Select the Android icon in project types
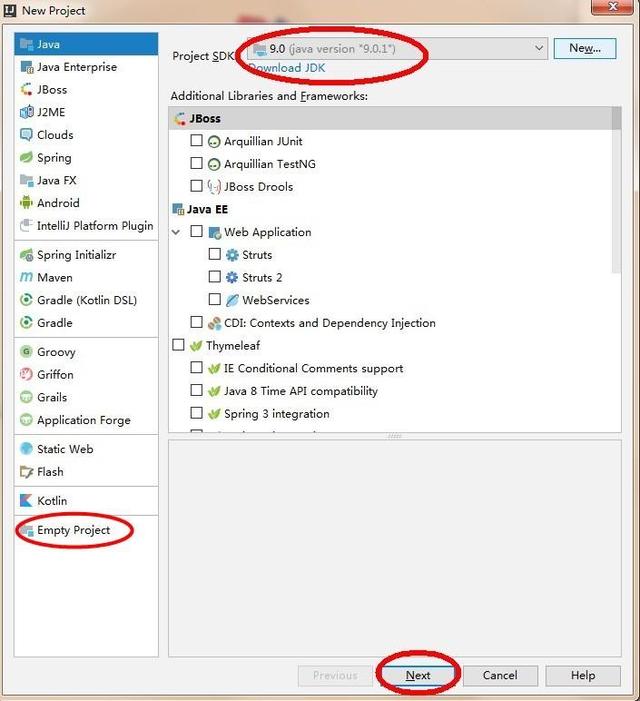 26,203
